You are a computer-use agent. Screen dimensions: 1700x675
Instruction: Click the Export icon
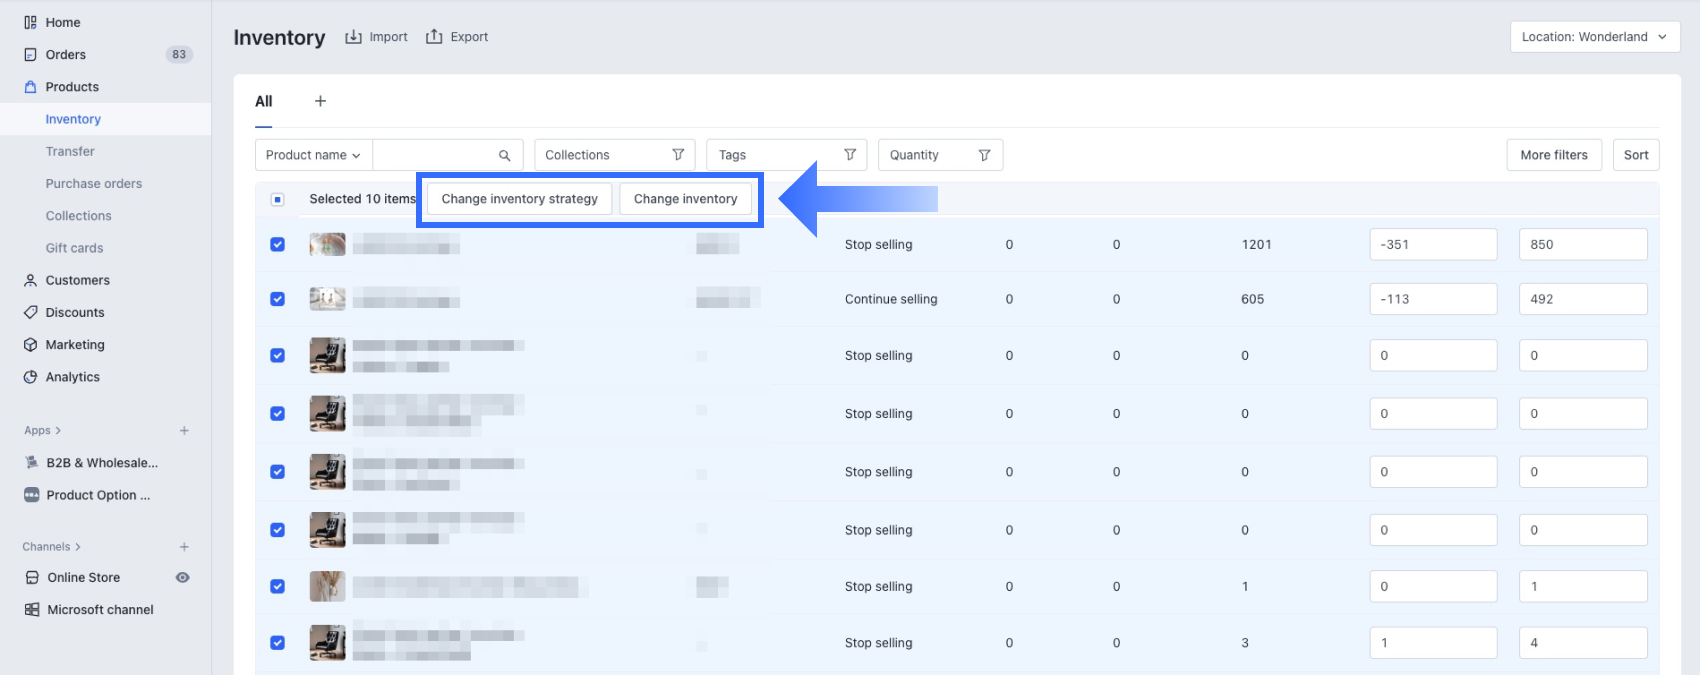click(x=434, y=37)
